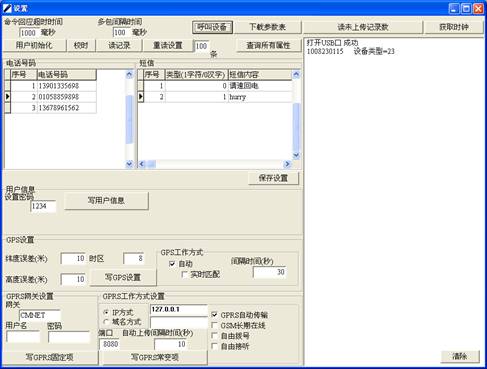Click the empty domain name input field
The image size is (487, 369).
pos(179,322)
